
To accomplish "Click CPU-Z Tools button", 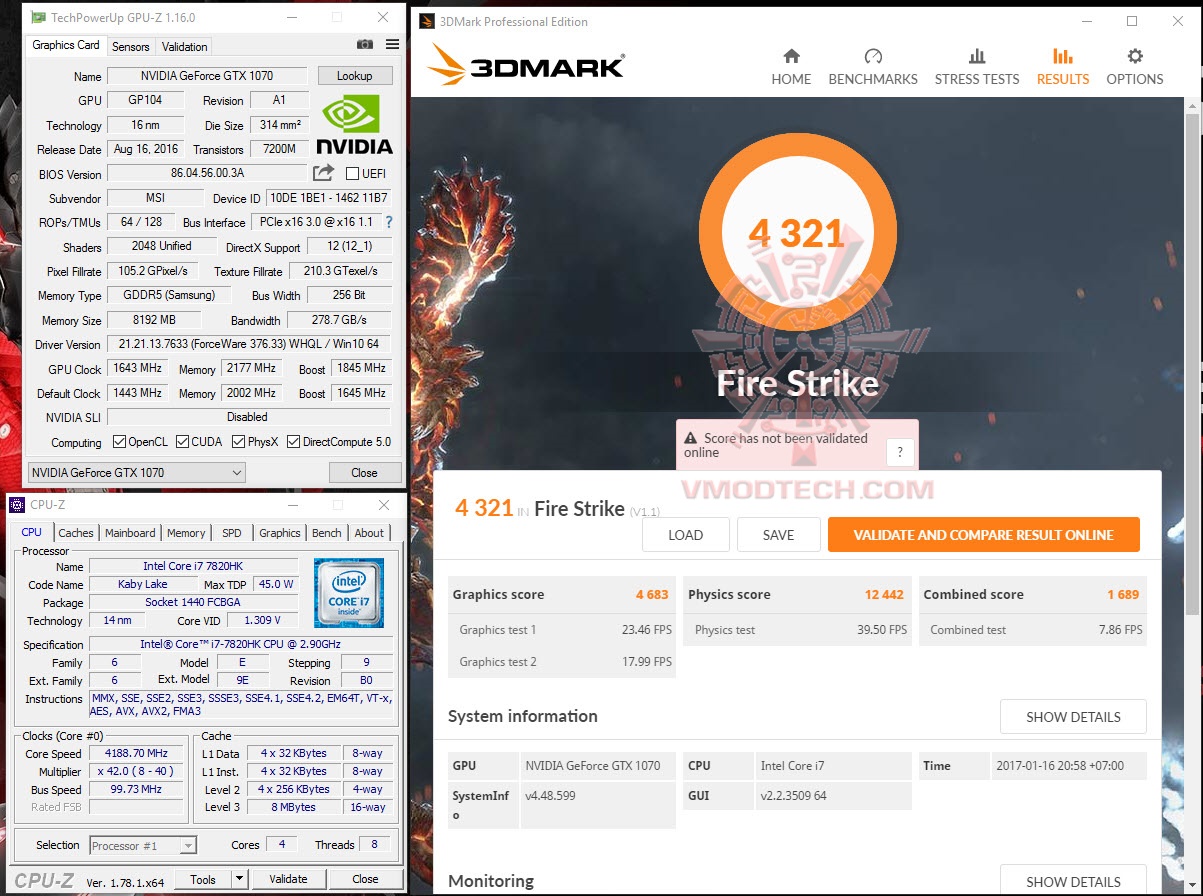I will pos(203,879).
